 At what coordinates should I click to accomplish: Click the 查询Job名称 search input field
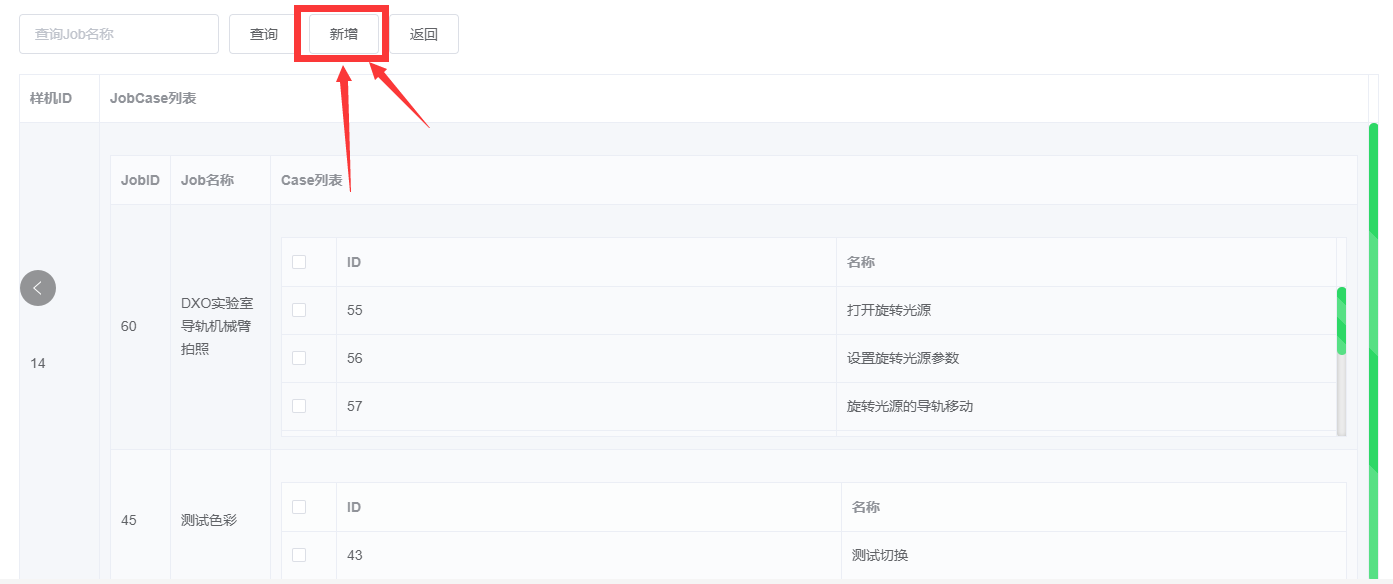point(118,33)
